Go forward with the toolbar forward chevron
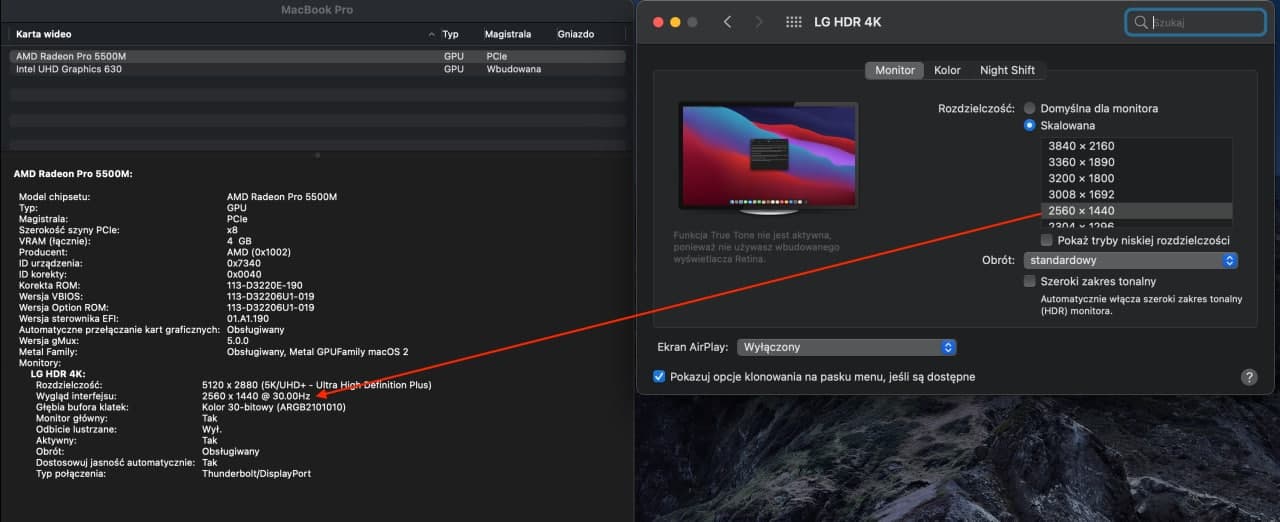Image resolution: width=1280 pixels, height=522 pixels. point(757,22)
